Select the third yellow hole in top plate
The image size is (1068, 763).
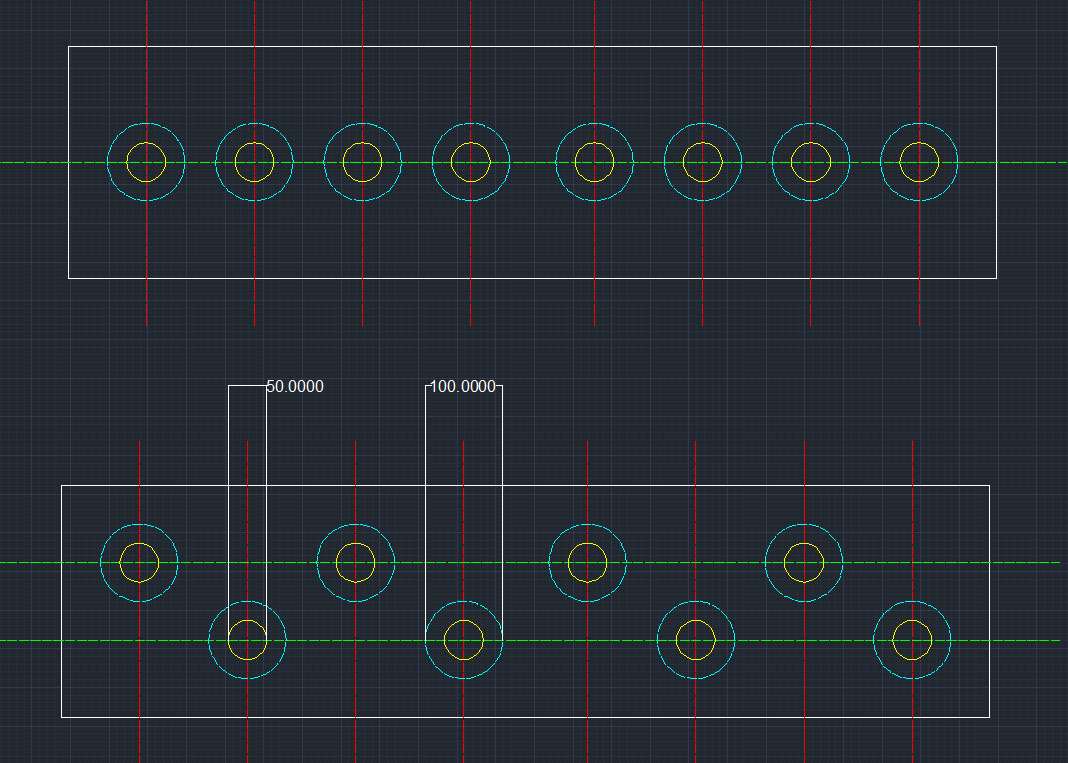(x=362, y=162)
